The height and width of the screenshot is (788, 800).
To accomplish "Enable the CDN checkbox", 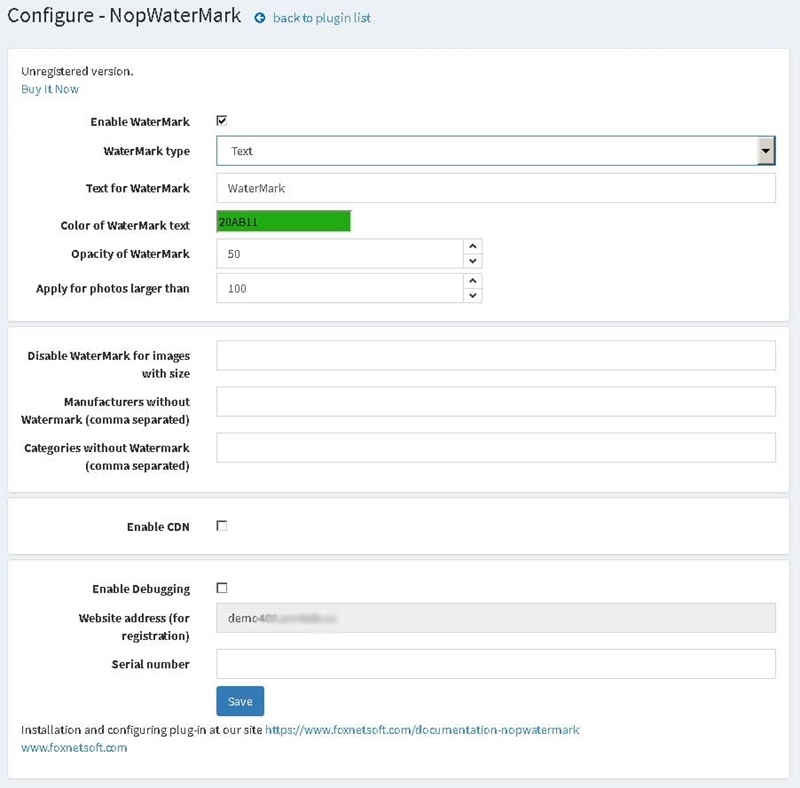I will [x=221, y=526].
